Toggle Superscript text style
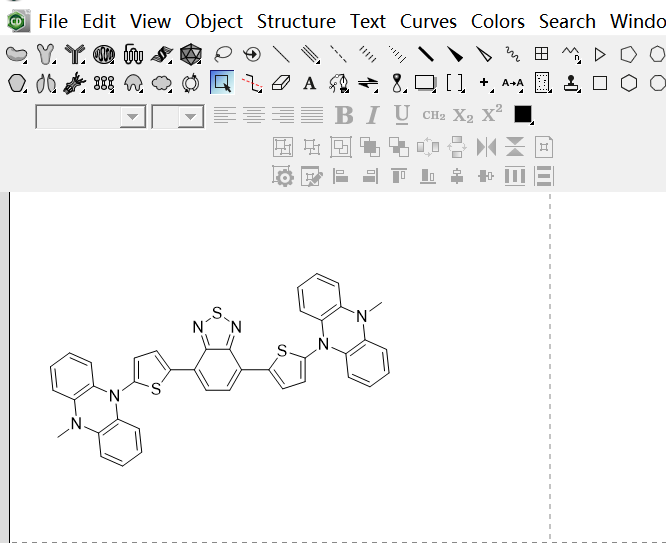 (492, 114)
